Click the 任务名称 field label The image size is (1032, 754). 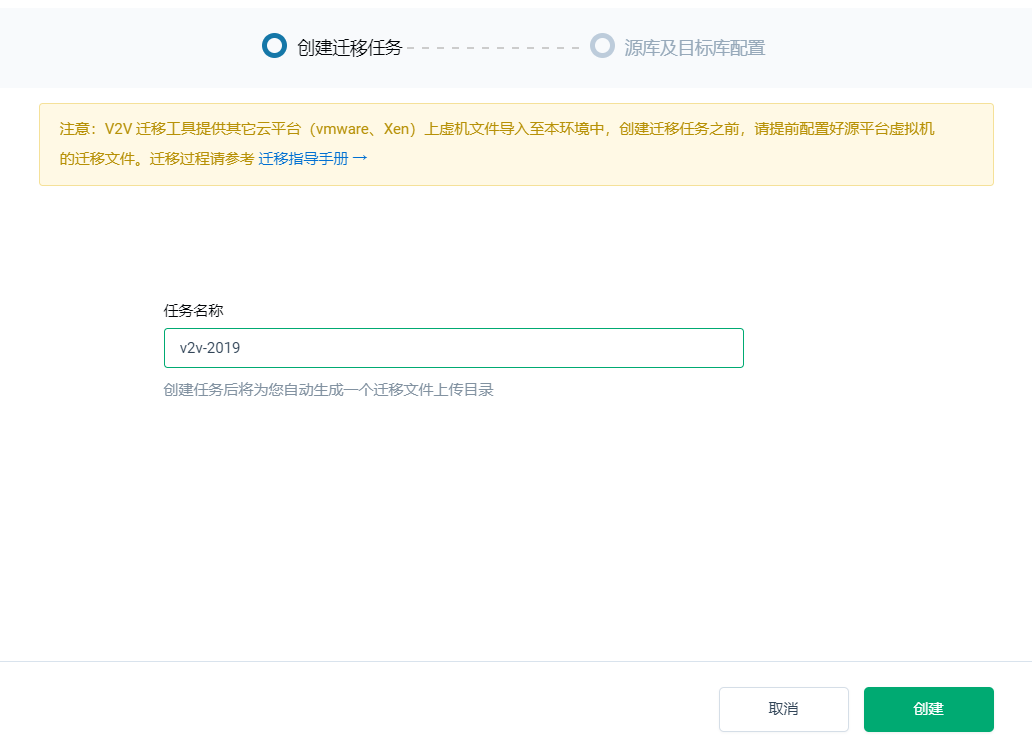pyautogui.click(x=193, y=311)
